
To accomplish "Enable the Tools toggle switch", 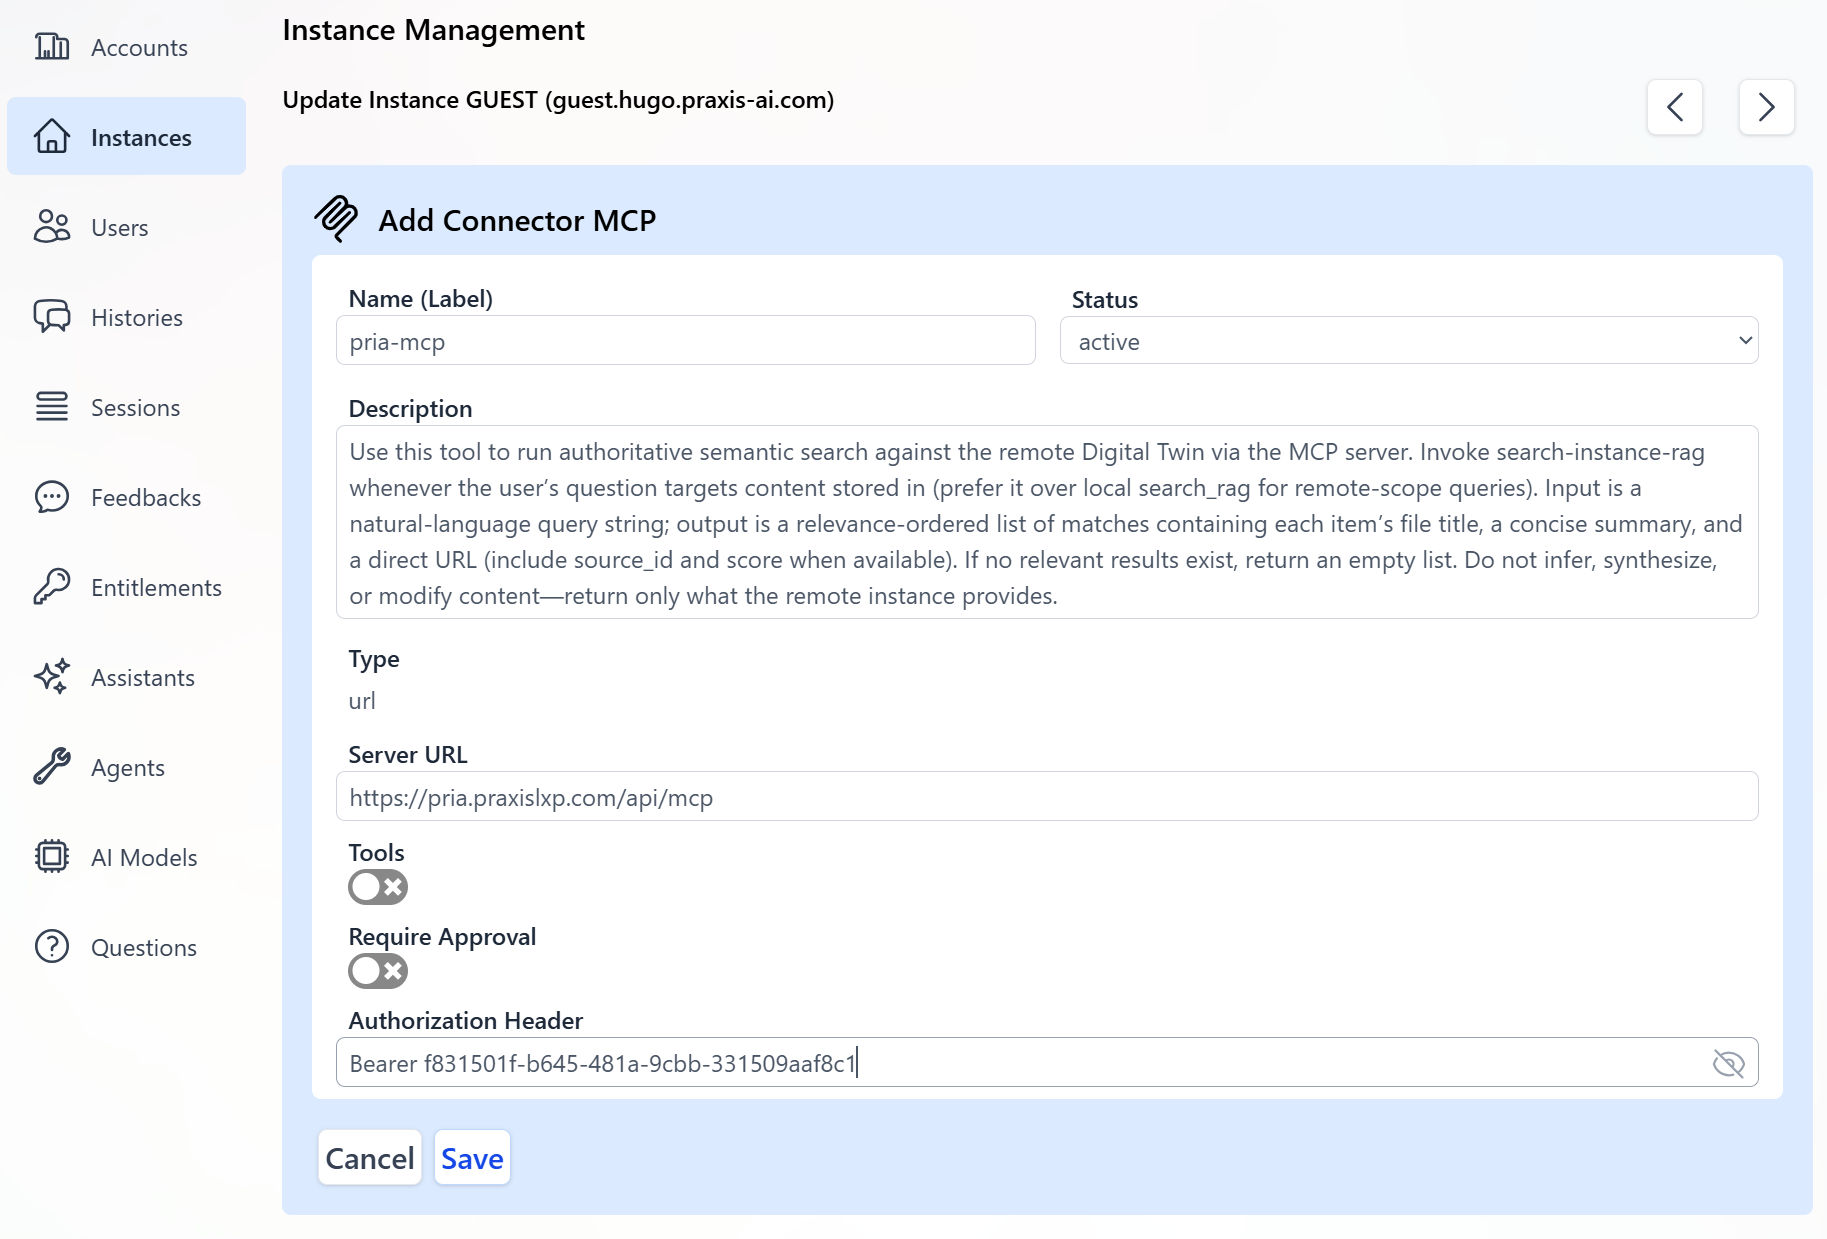I will [378, 887].
